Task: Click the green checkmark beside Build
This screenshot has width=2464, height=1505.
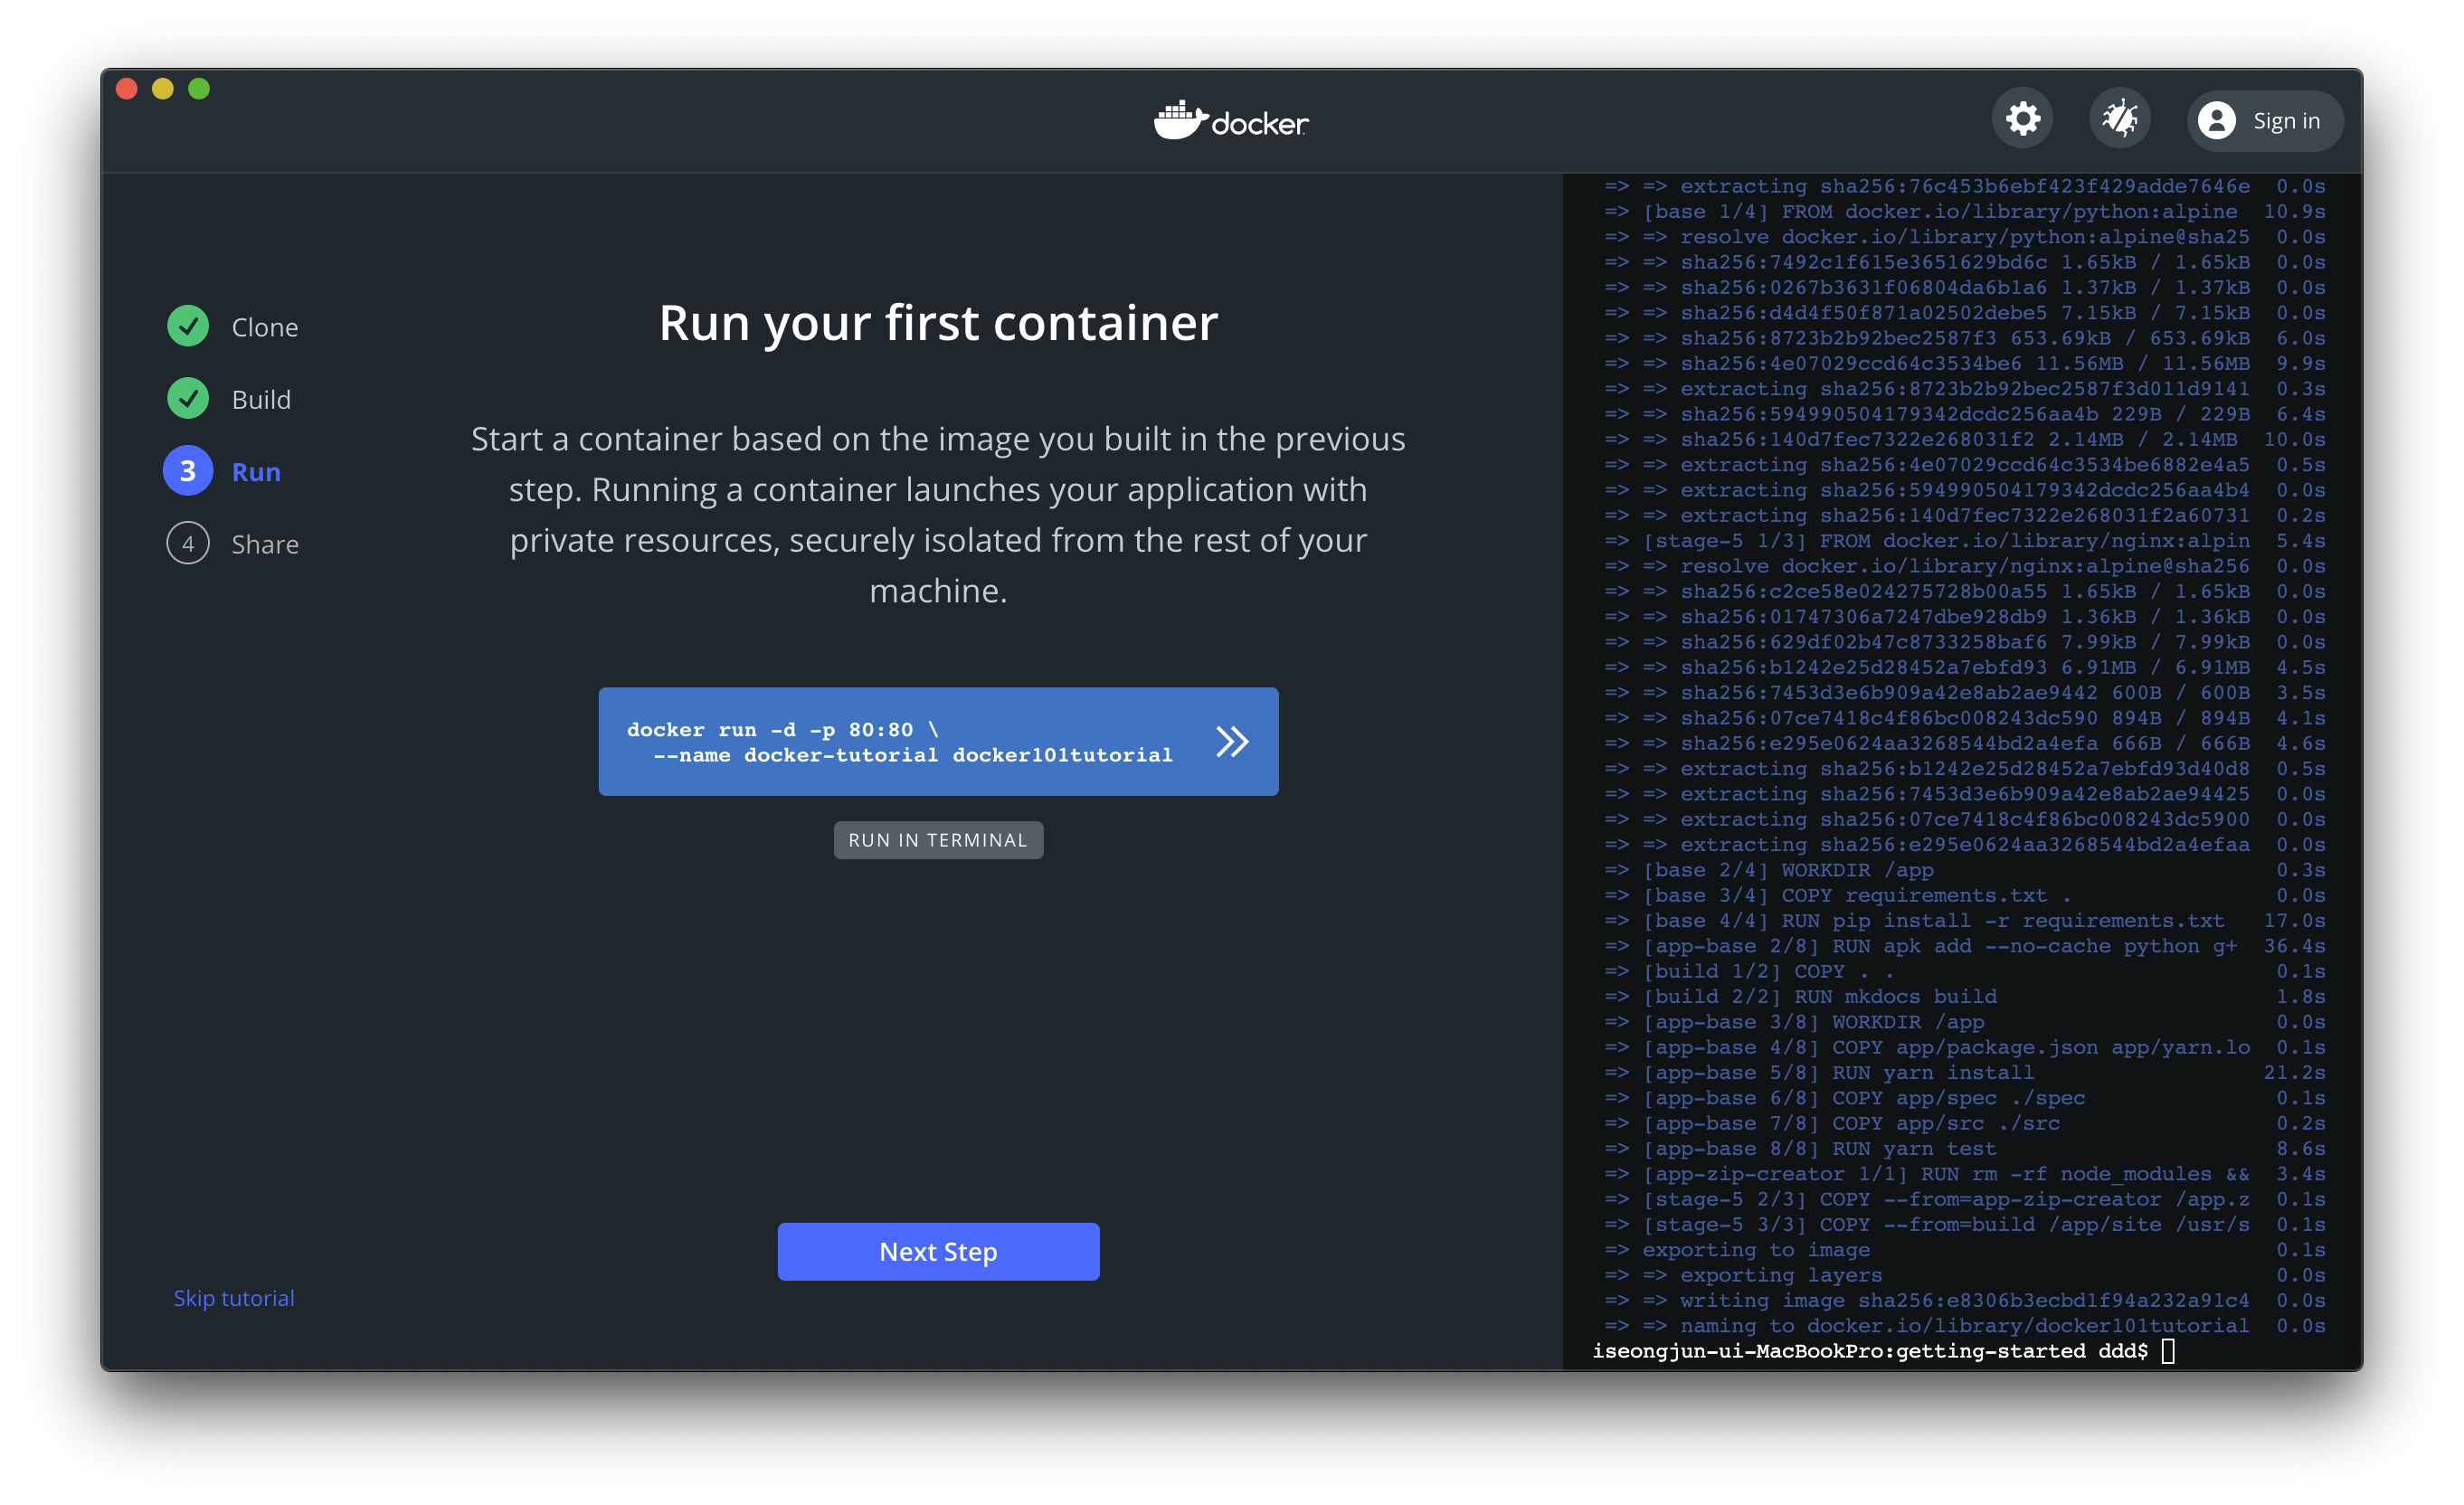Action: pos(188,398)
